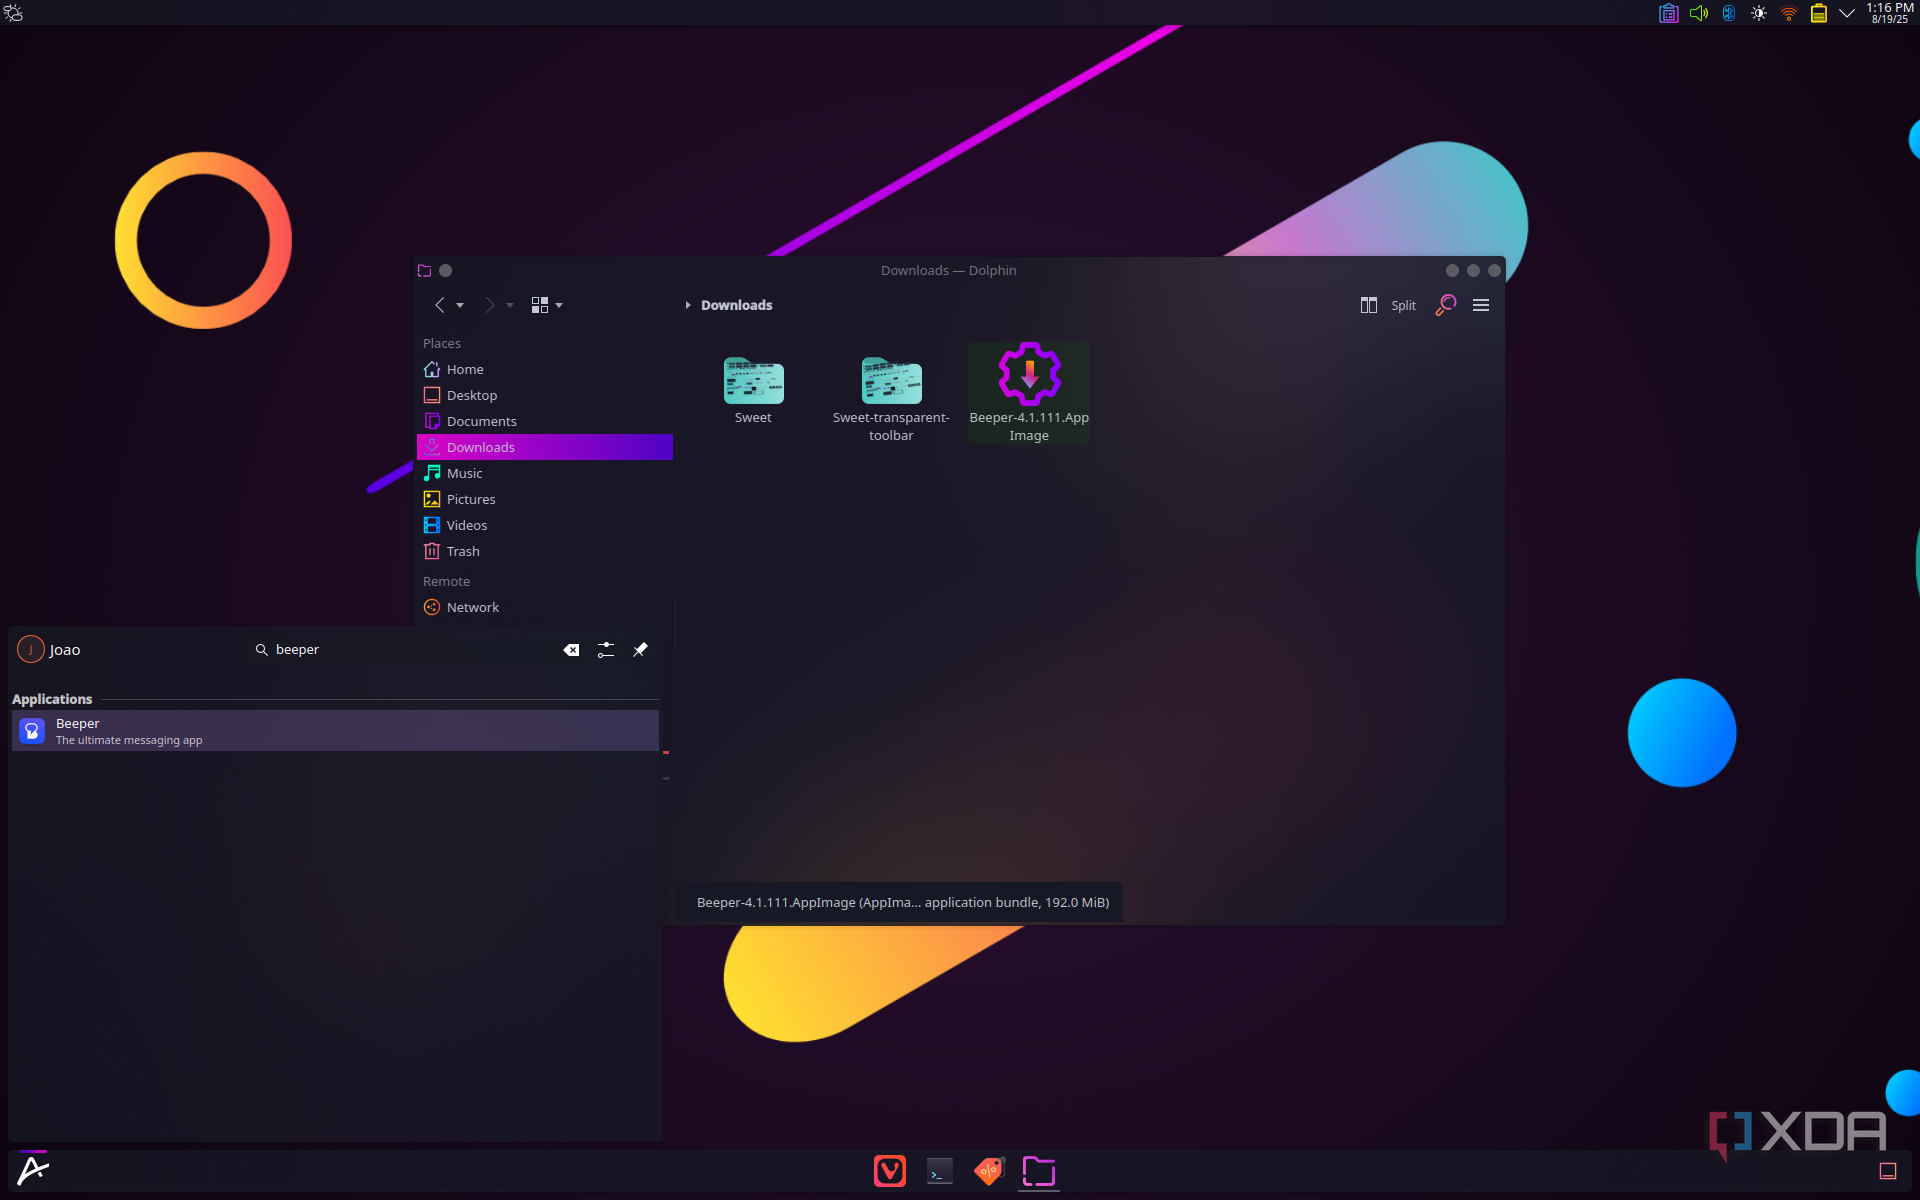The image size is (1920, 1200).
Task: Pin the application launcher open
Action: pyautogui.click(x=640, y=650)
